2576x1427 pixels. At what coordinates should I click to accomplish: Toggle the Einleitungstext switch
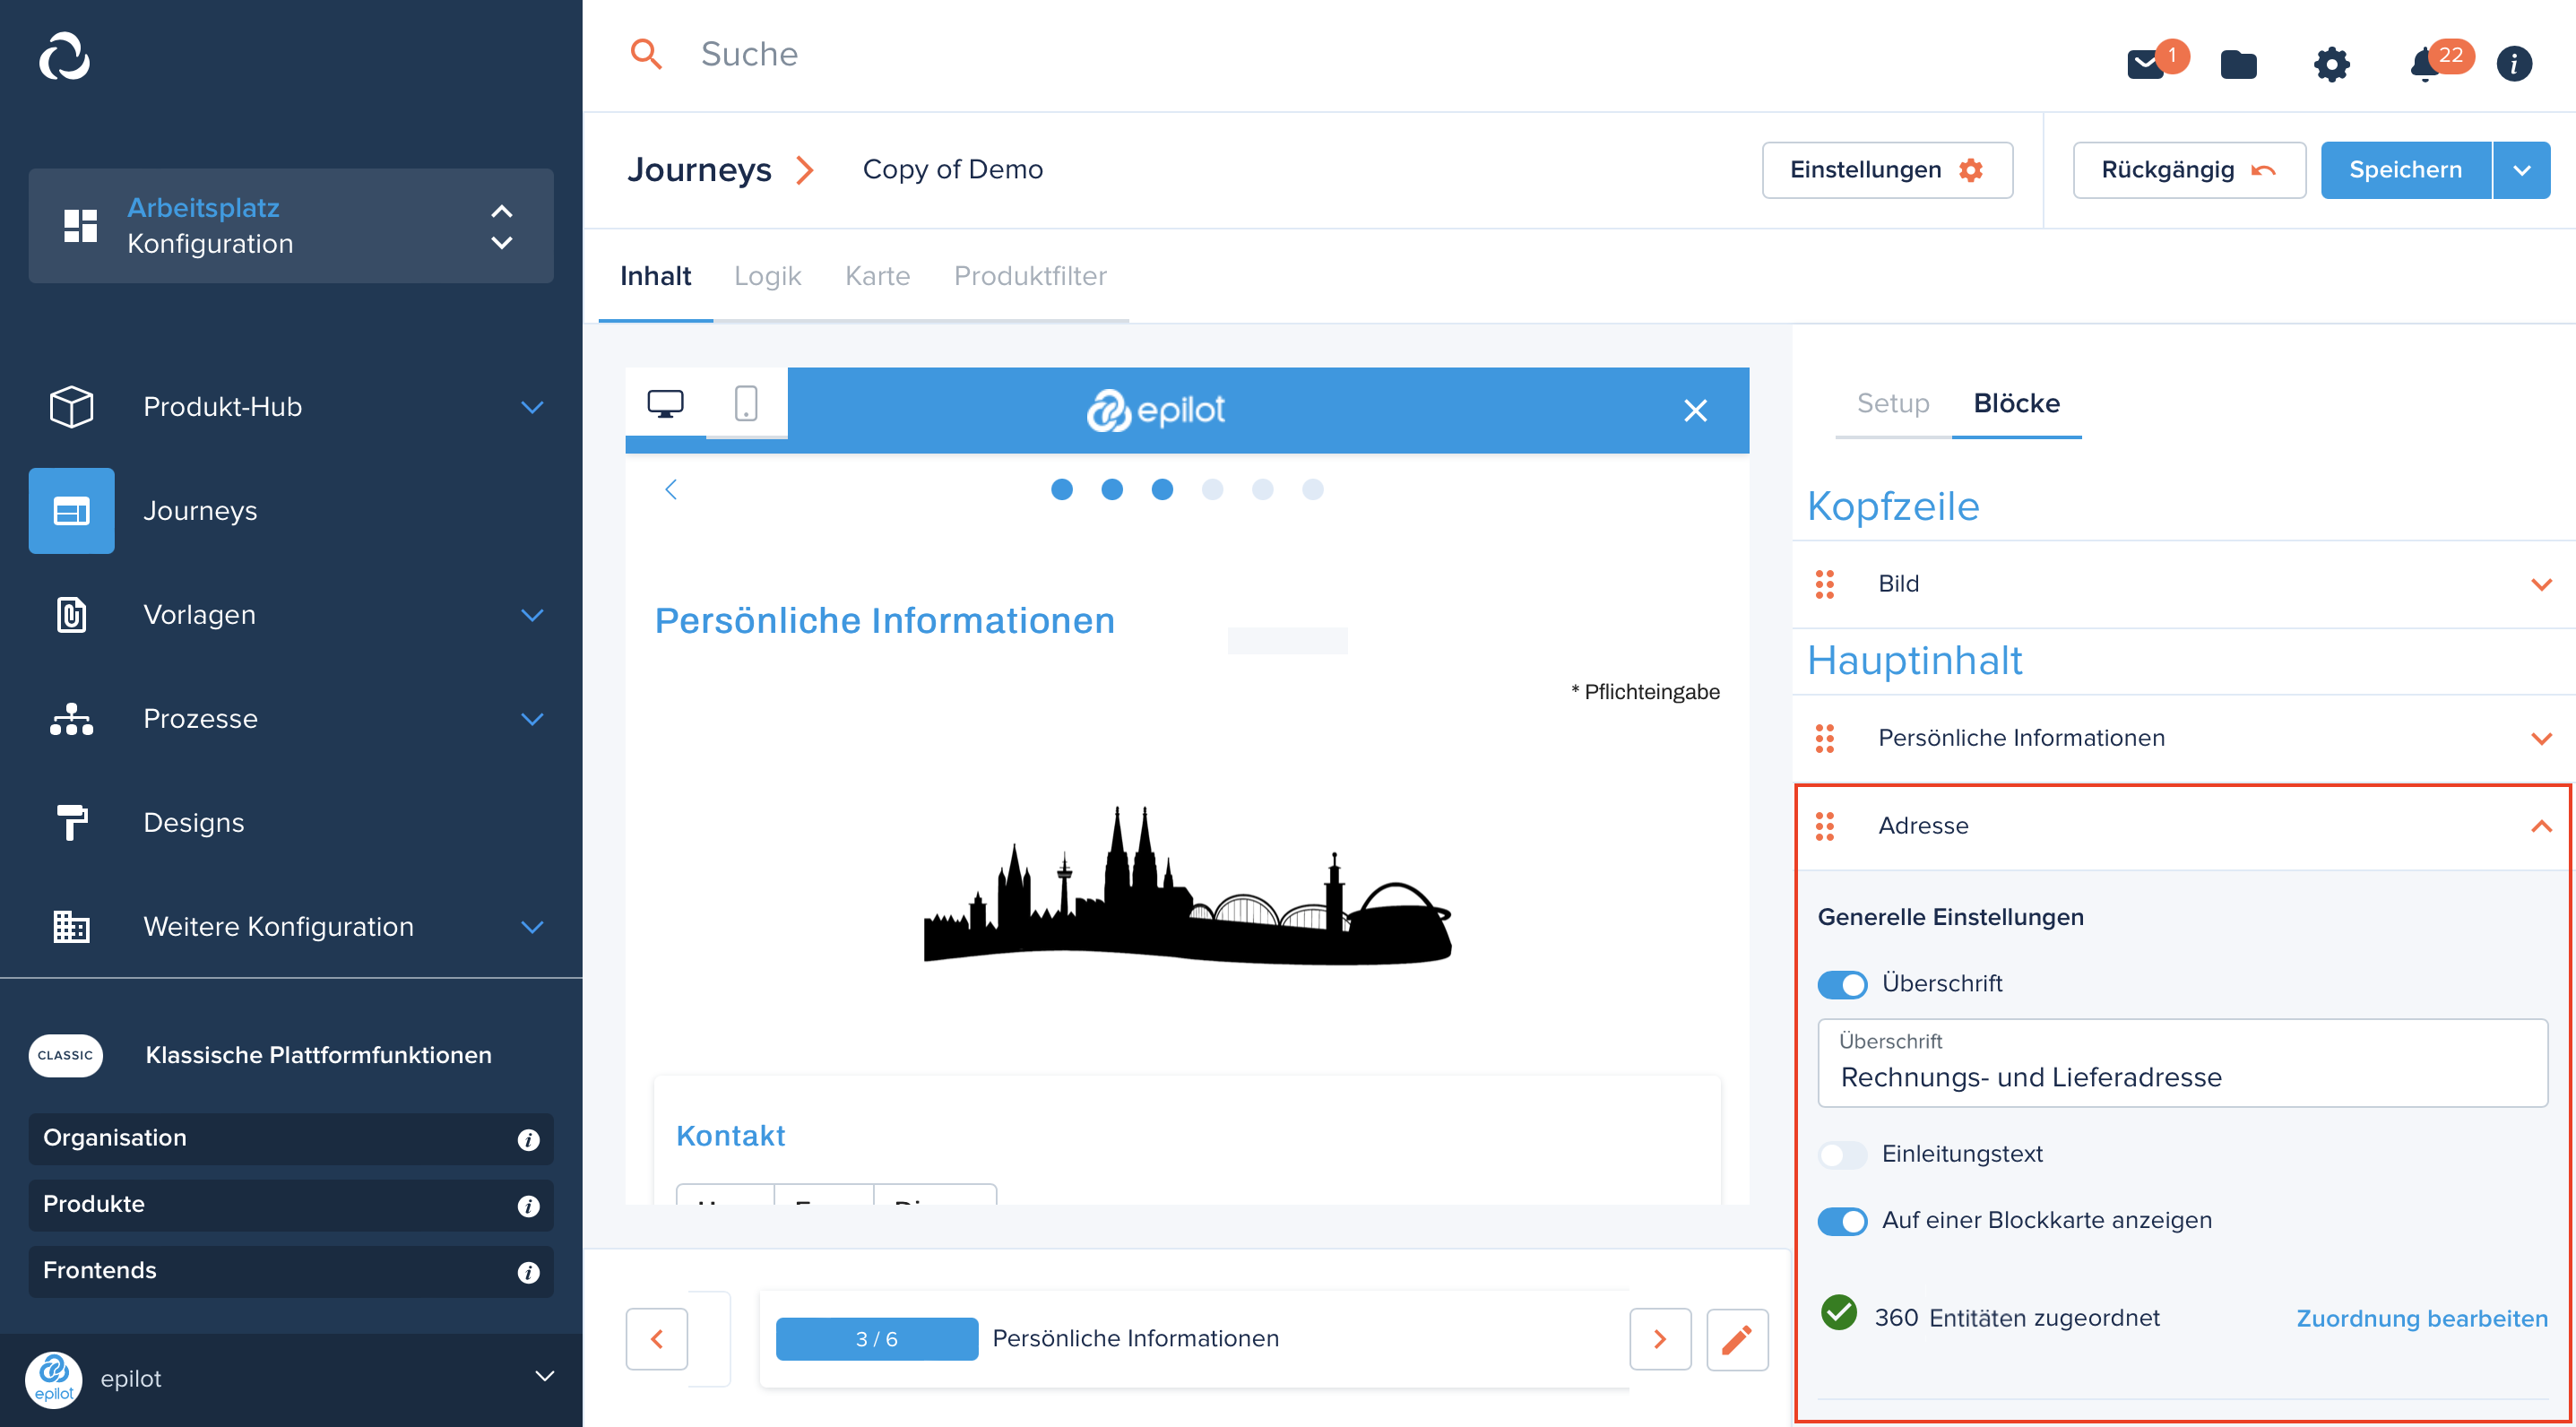(x=1842, y=1155)
